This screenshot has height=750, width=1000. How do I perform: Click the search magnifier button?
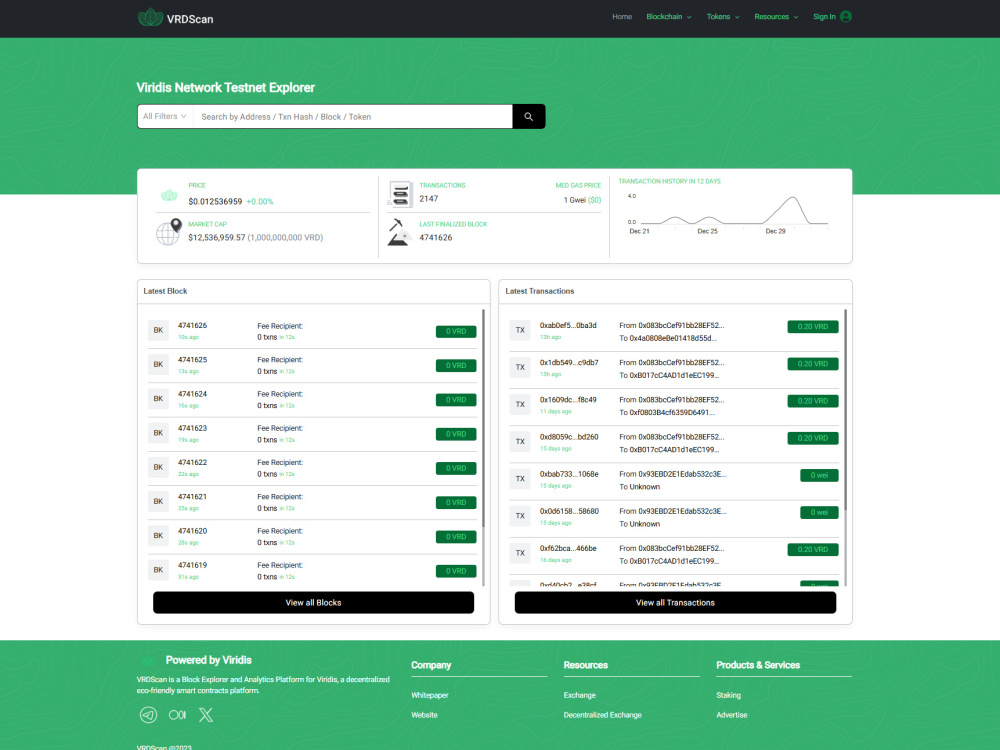[x=529, y=117]
